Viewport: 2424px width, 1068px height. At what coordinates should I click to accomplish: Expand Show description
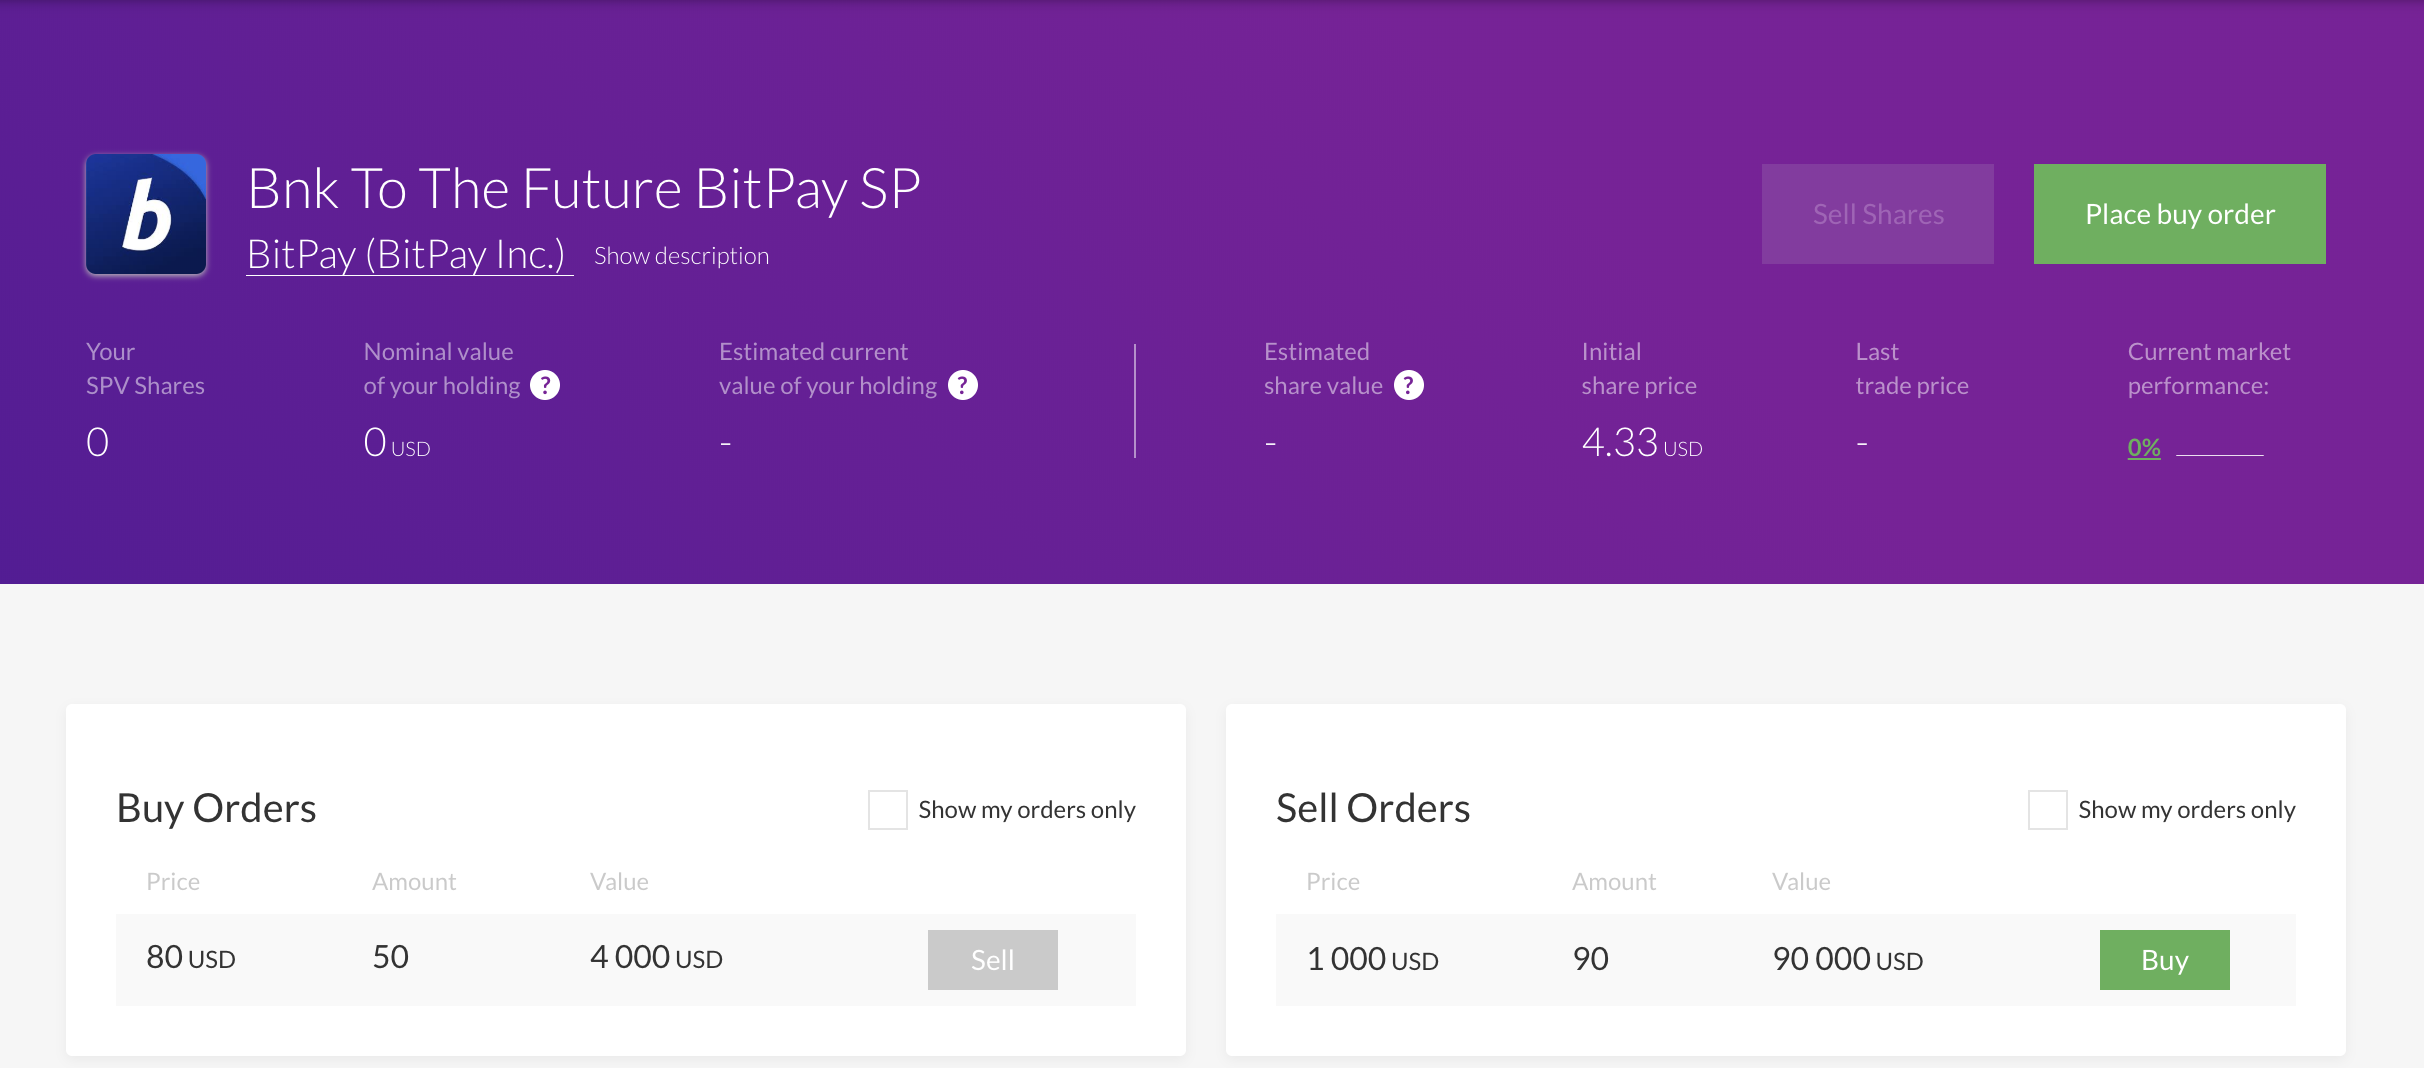pyautogui.click(x=681, y=256)
